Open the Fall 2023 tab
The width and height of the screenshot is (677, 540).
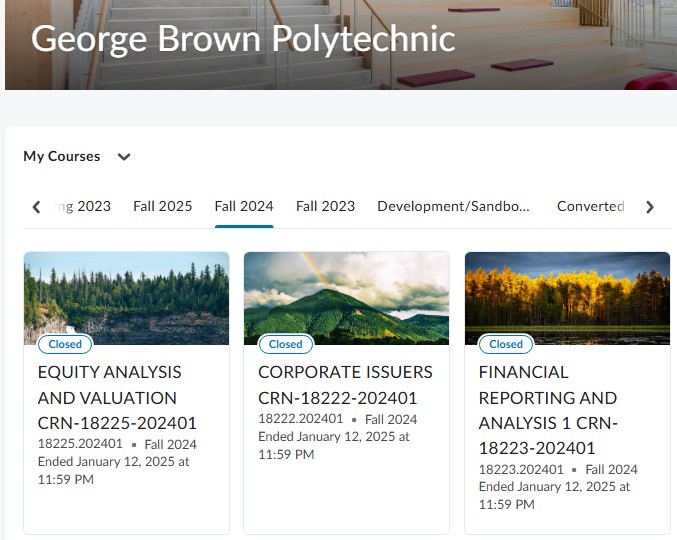325,206
